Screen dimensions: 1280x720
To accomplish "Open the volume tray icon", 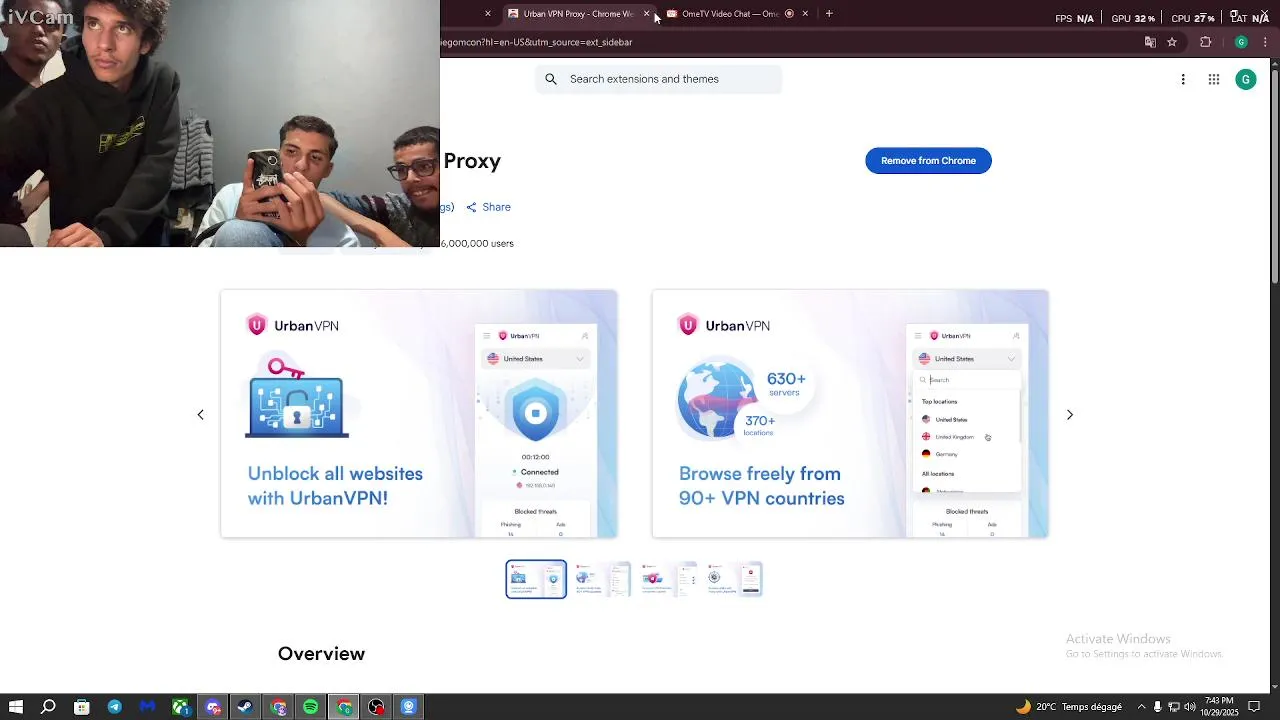I will 1190,707.
